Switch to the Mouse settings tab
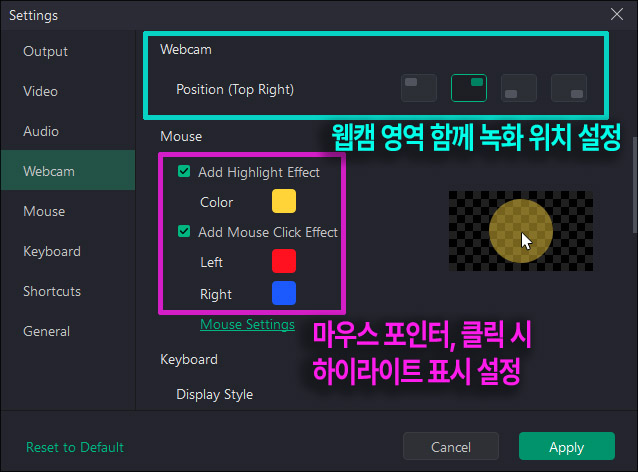Image resolution: width=638 pixels, height=472 pixels. point(68,211)
